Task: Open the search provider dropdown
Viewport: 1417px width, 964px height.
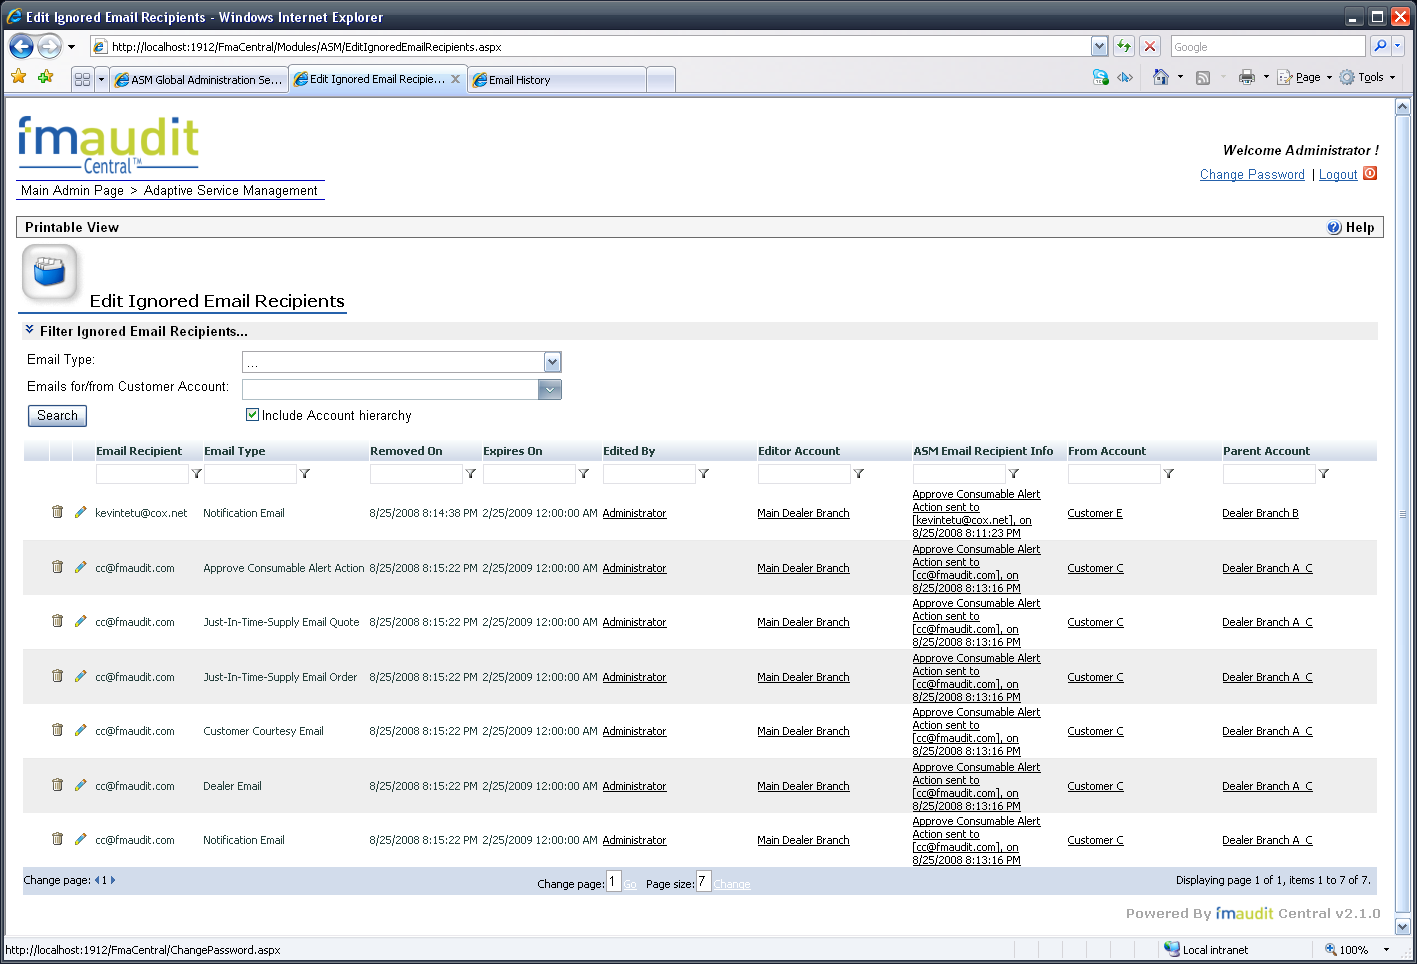Action: point(1398,46)
